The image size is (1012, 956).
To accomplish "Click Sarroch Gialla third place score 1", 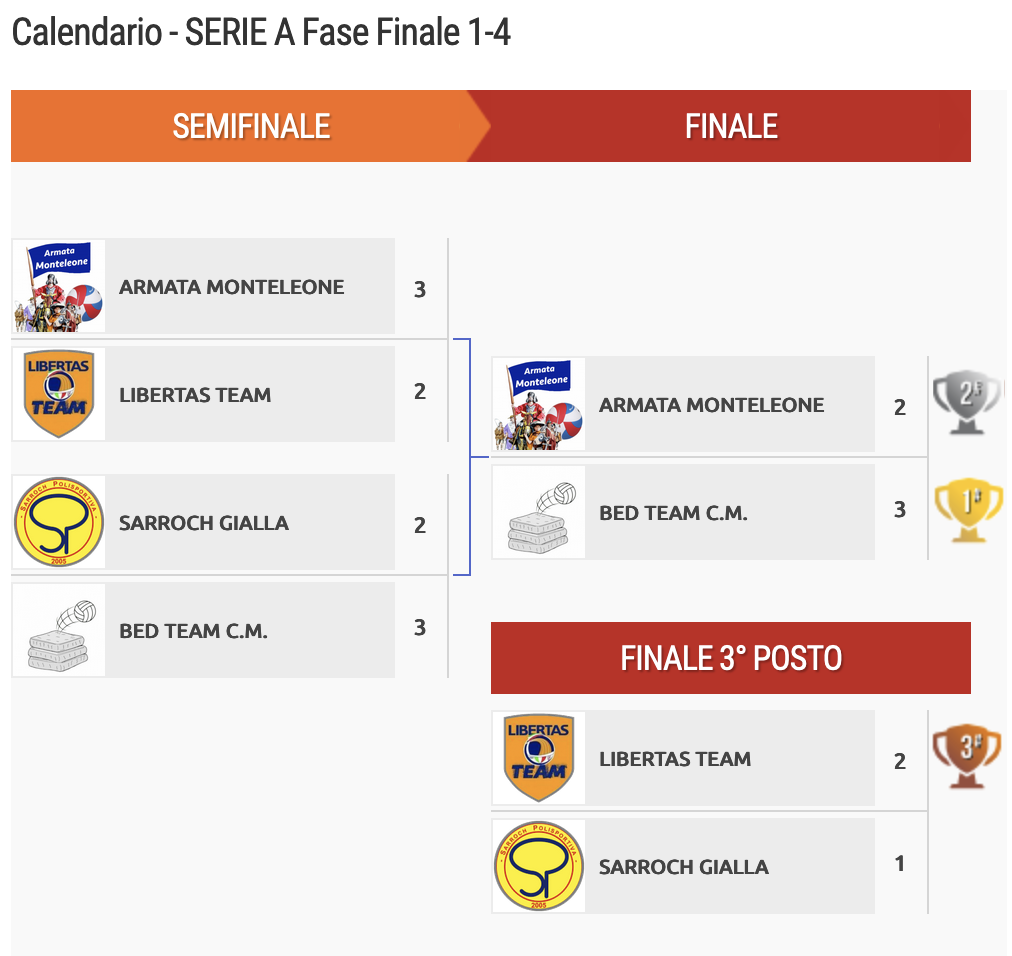I will (900, 864).
